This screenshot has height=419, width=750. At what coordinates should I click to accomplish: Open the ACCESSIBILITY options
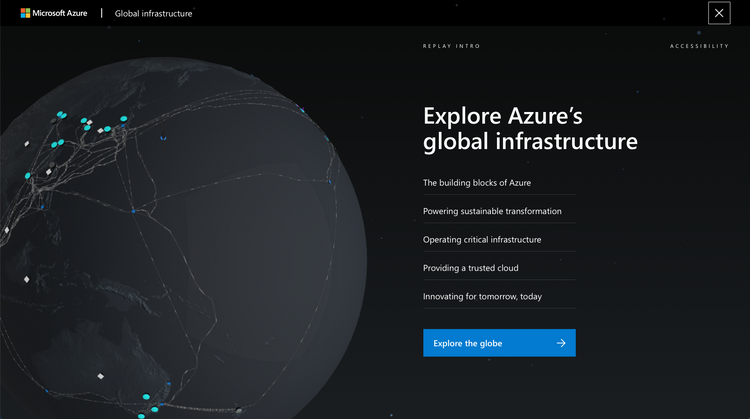click(x=699, y=46)
